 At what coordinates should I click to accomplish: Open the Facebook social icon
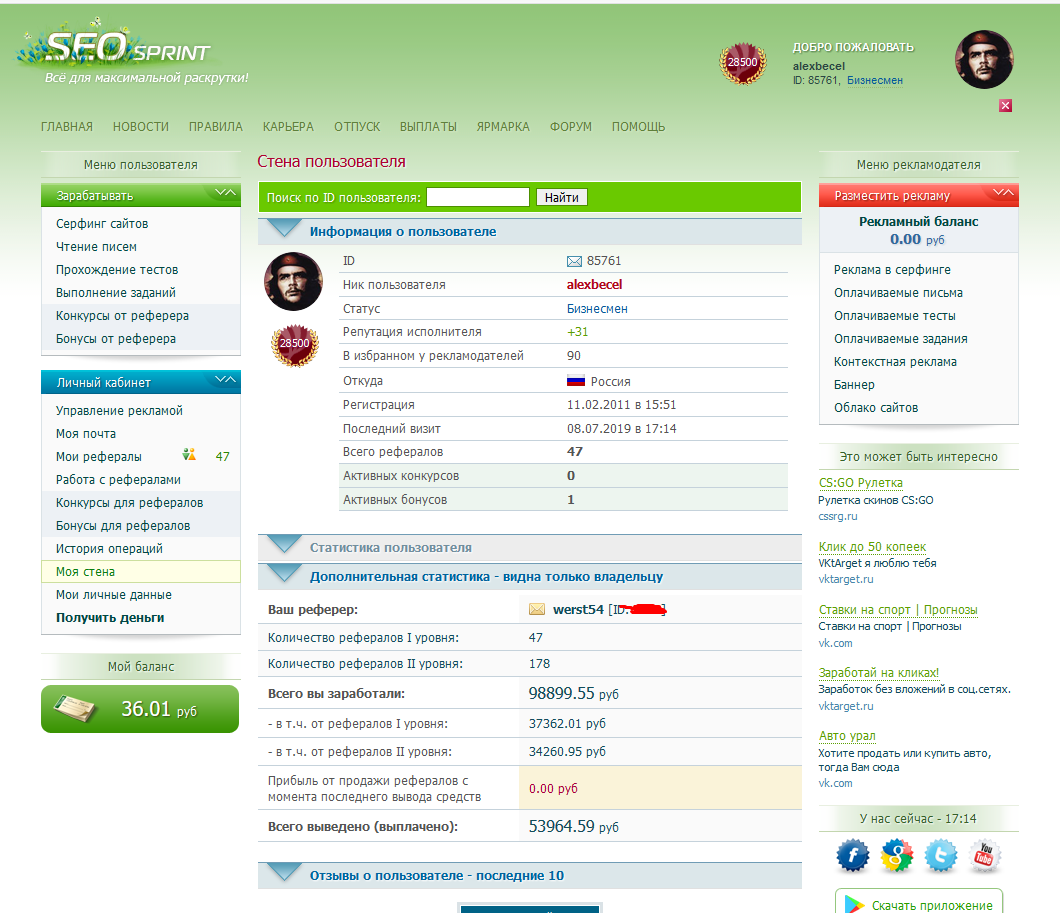point(852,856)
